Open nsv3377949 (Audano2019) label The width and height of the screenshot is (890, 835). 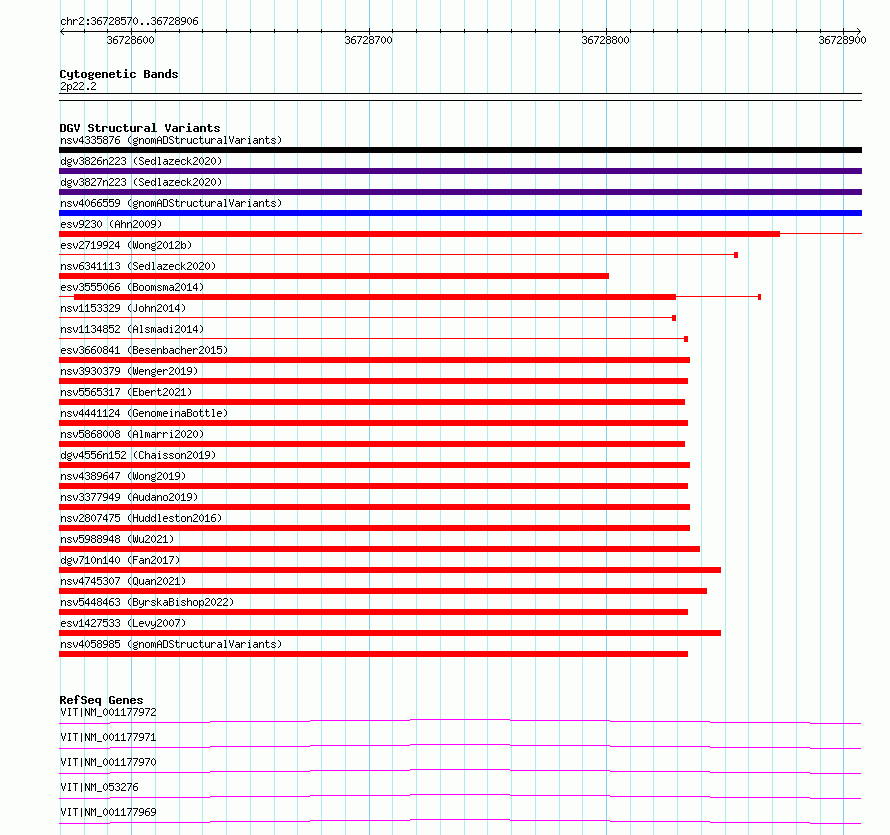point(129,497)
